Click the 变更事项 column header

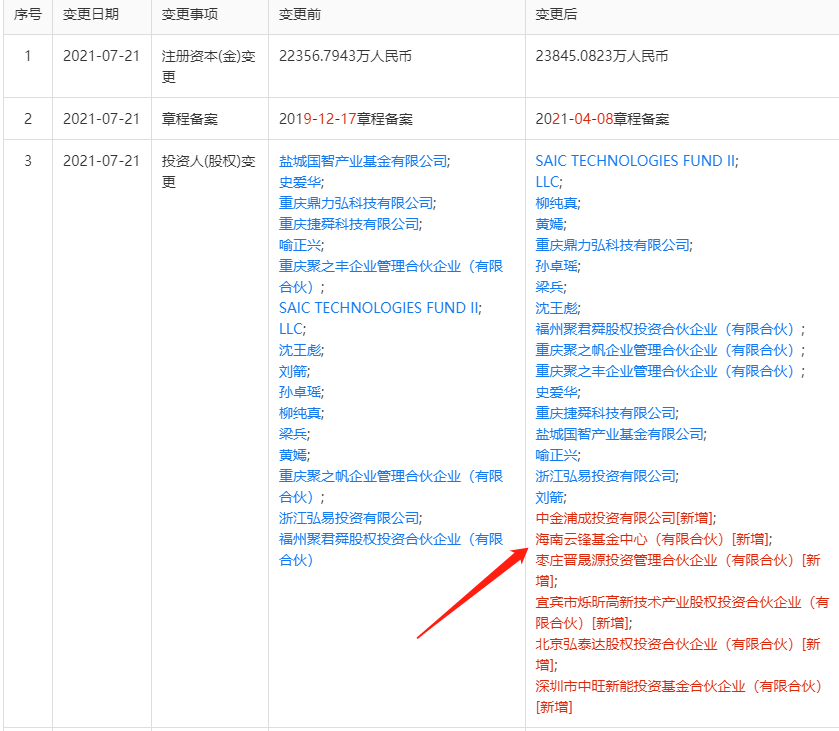189,14
